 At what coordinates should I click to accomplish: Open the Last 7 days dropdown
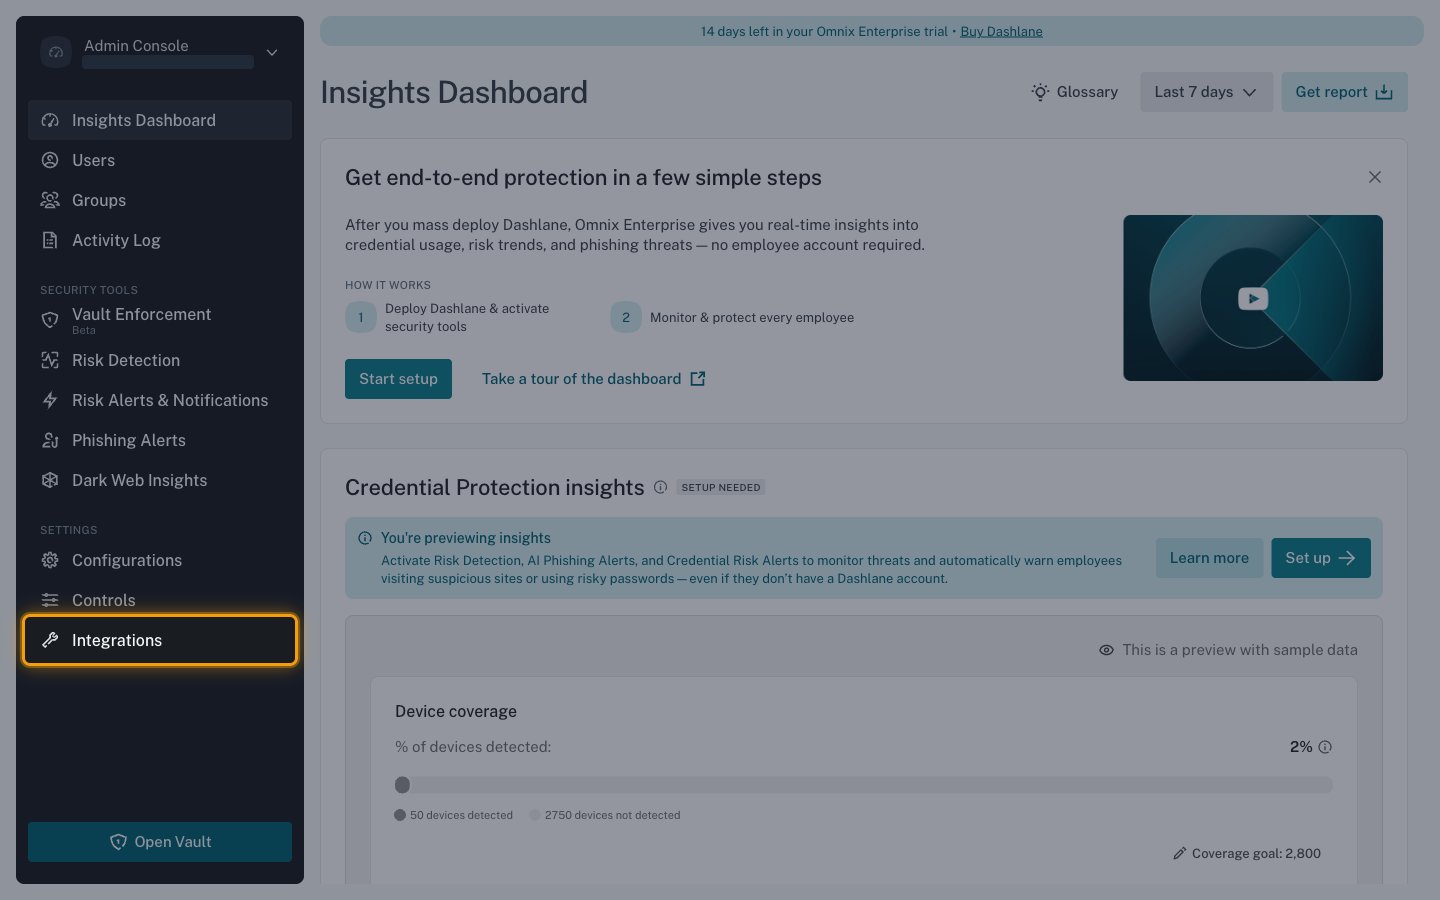[x=1206, y=92]
